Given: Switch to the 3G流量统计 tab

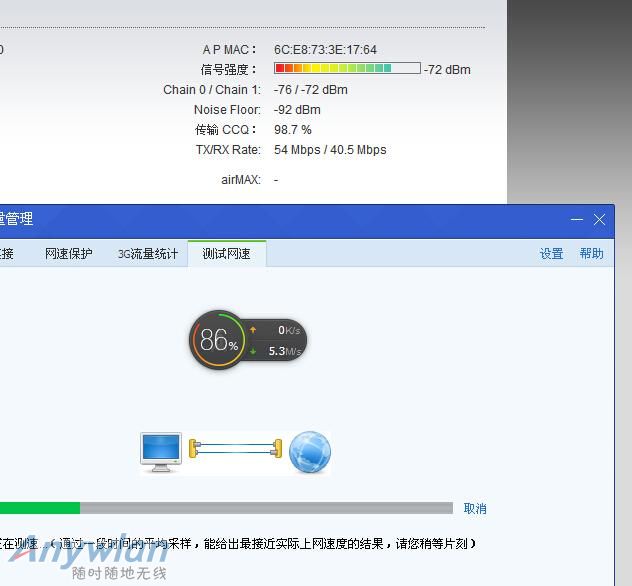Looking at the screenshot, I should tap(148, 254).
